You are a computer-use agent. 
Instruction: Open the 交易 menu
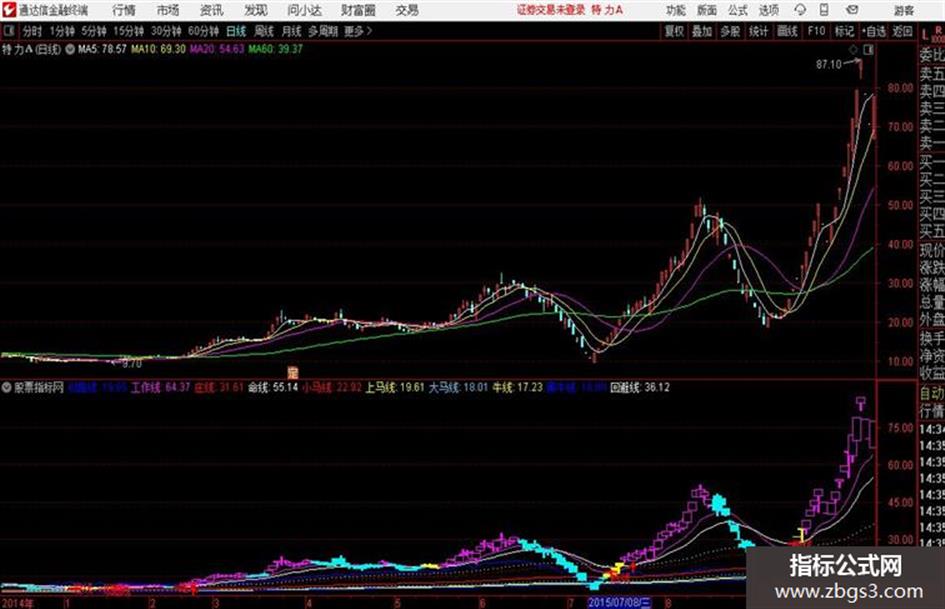click(407, 10)
